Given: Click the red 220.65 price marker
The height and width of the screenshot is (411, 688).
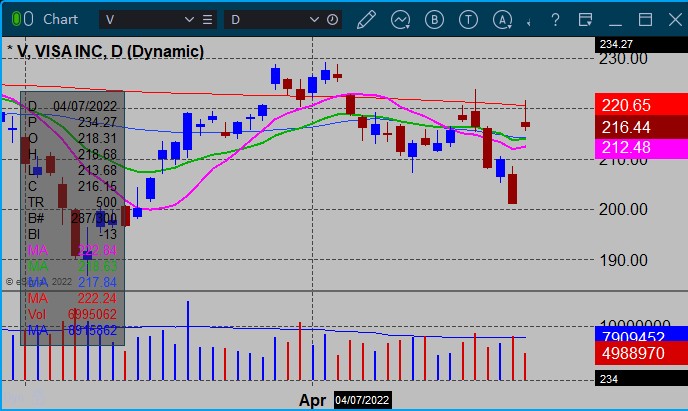Looking at the screenshot, I should [x=641, y=105].
